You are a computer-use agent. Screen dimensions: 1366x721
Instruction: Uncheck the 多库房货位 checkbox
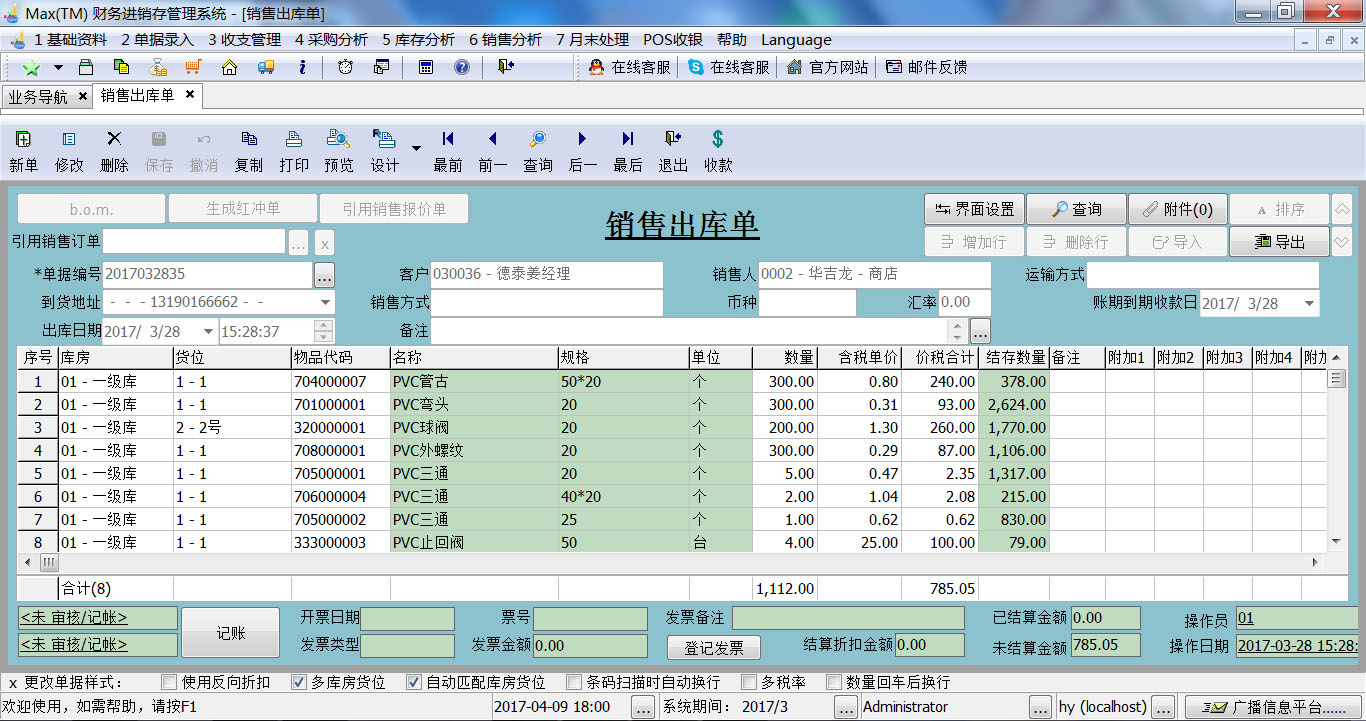pyautogui.click(x=299, y=682)
